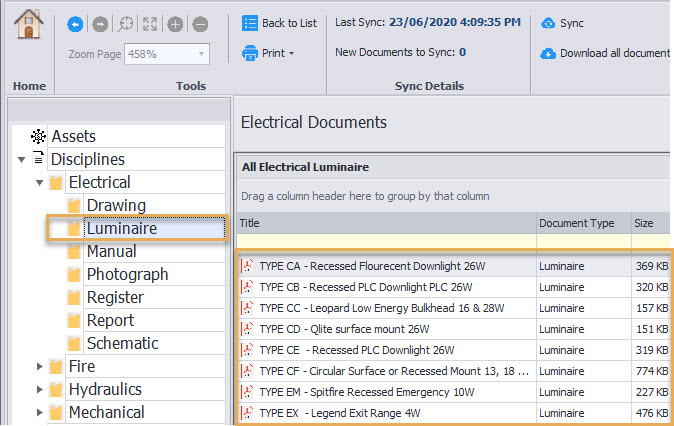Viewport: 674px width, 426px height.
Task: Click the Disciplines document icon
Action: tap(38, 159)
